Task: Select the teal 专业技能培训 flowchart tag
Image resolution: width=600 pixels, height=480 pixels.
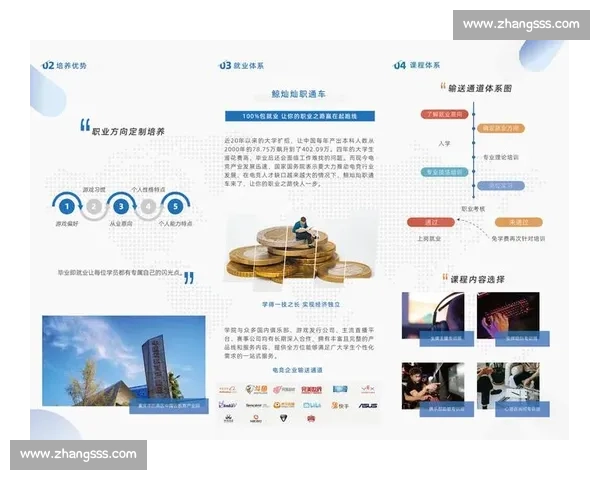Action: tap(444, 172)
